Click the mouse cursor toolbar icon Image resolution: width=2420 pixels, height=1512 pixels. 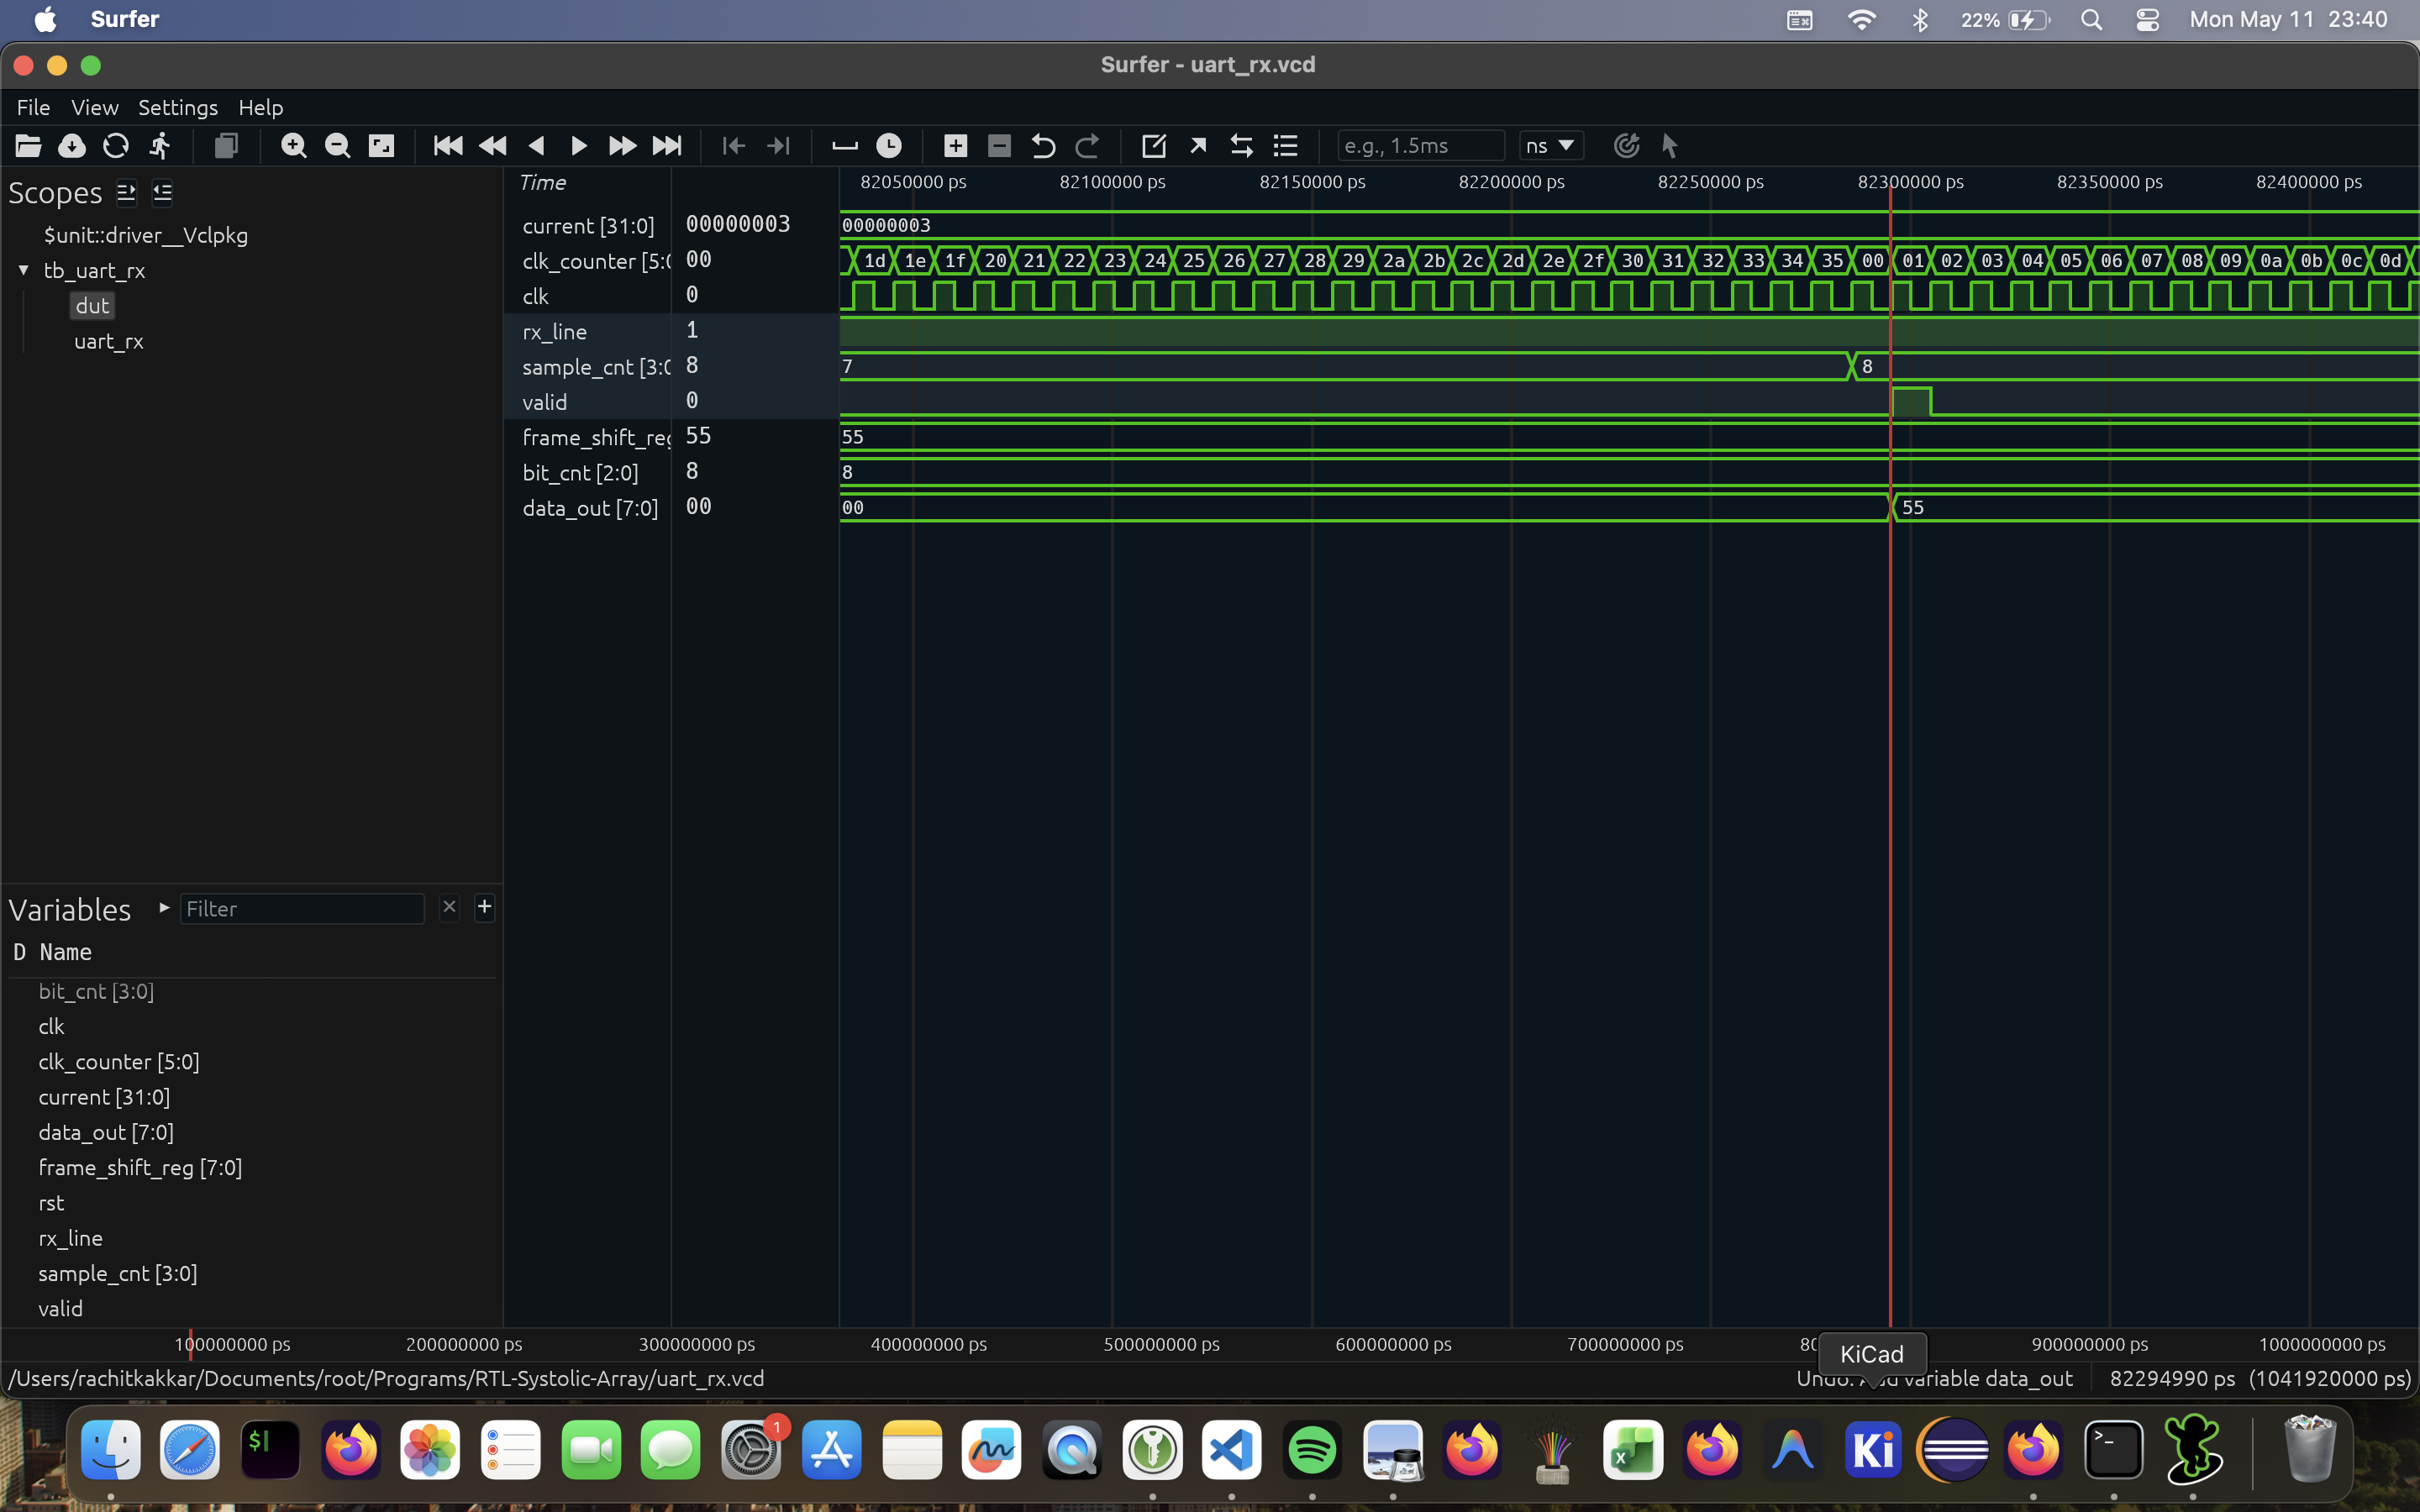click(x=1669, y=146)
